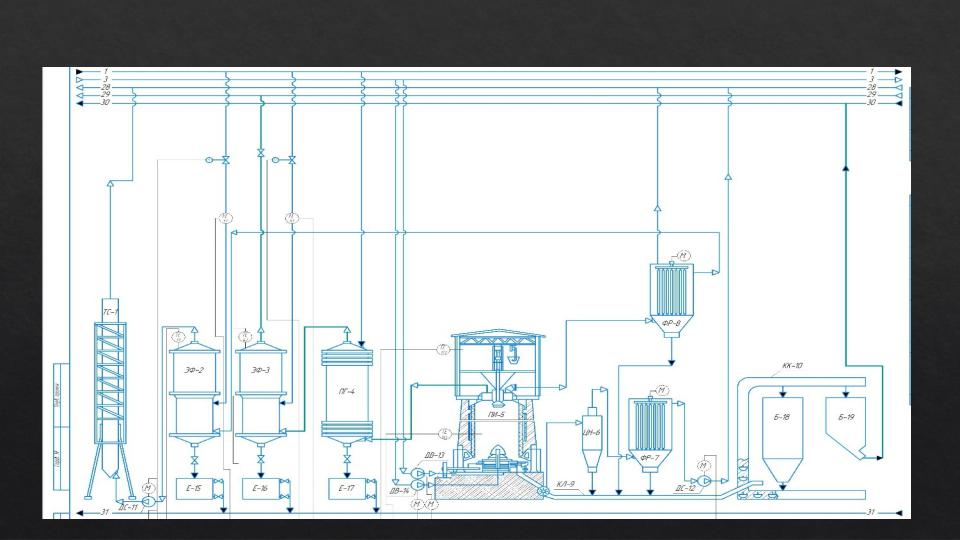Click the Е-16 tank label
This screenshot has width=960, height=540.
coord(260,488)
